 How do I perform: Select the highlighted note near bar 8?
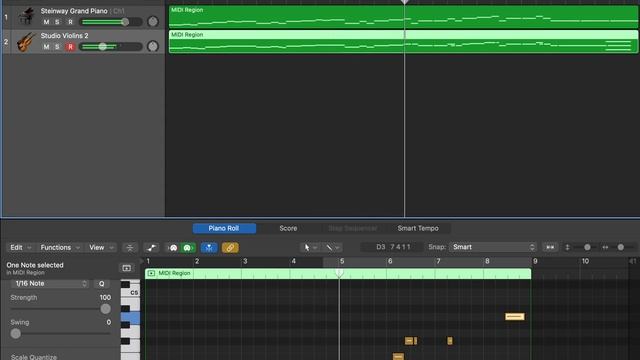click(x=515, y=316)
